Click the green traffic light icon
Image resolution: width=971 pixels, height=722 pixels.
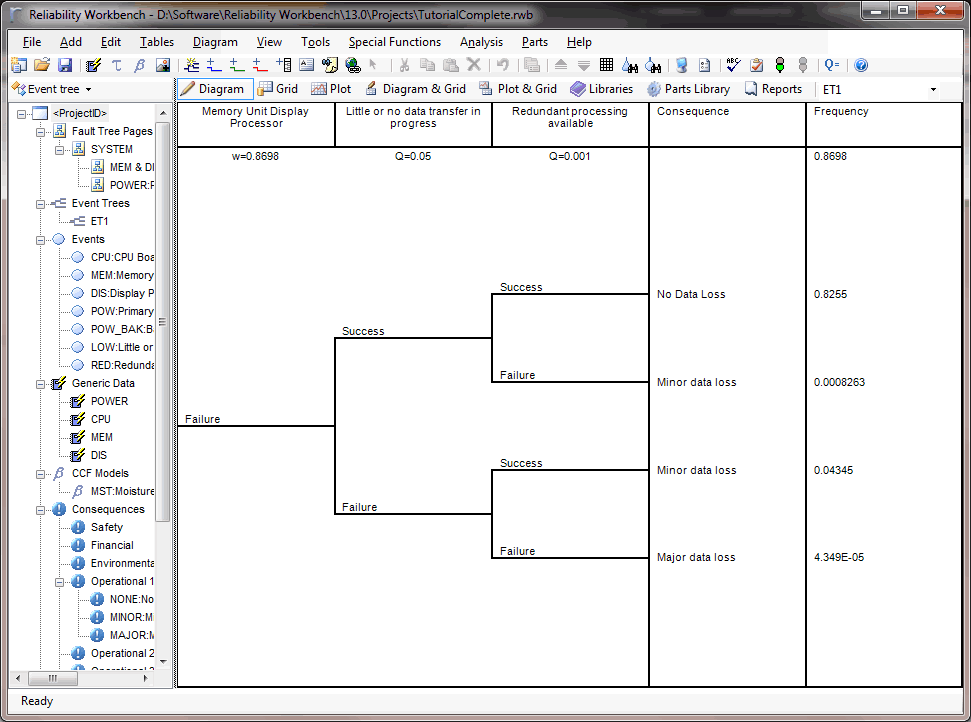click(781, 65)
